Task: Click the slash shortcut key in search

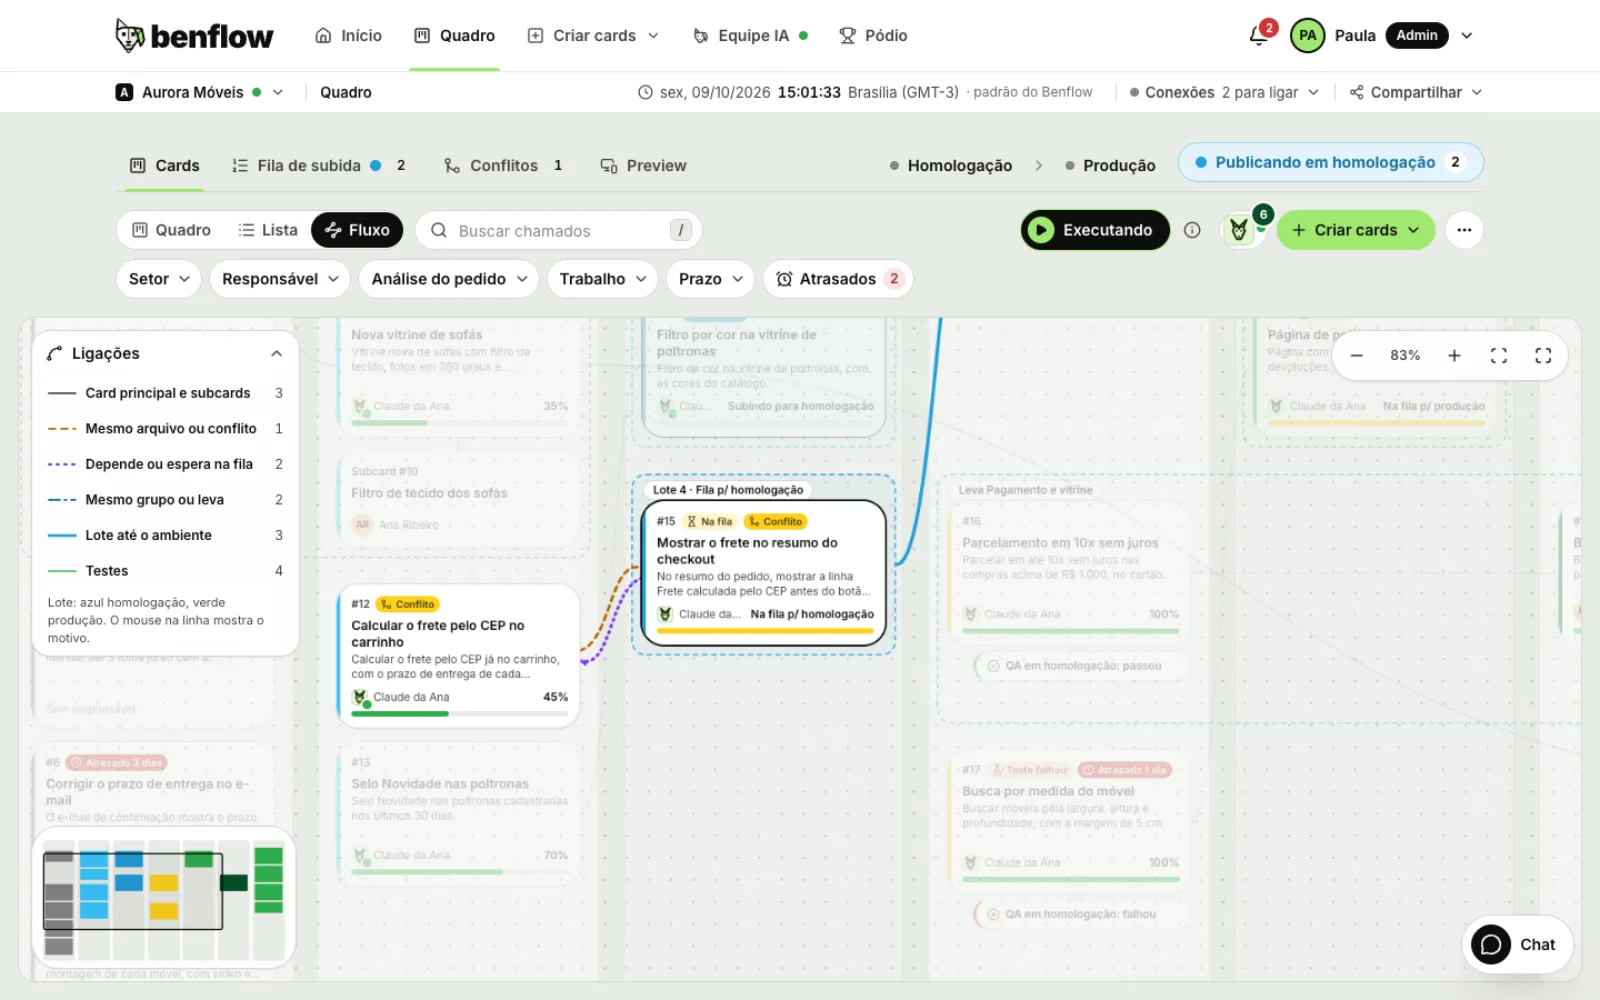Action: pyautogui.click(x=681, y=230)
